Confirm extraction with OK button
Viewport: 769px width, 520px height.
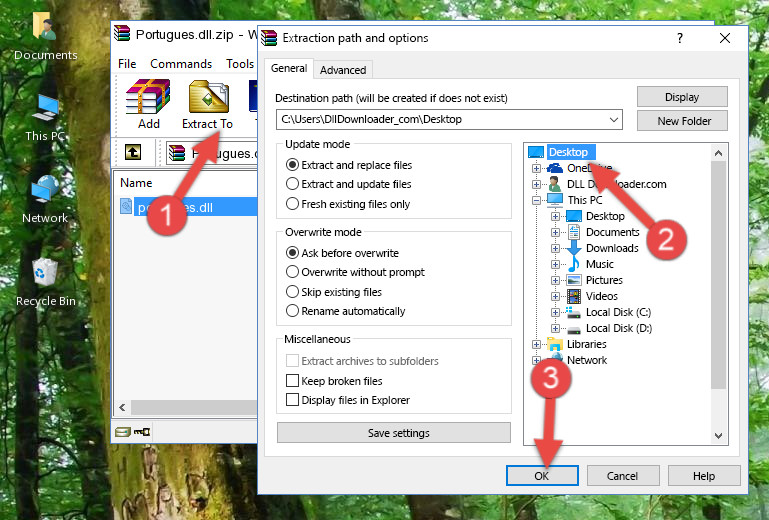[542, 476]
